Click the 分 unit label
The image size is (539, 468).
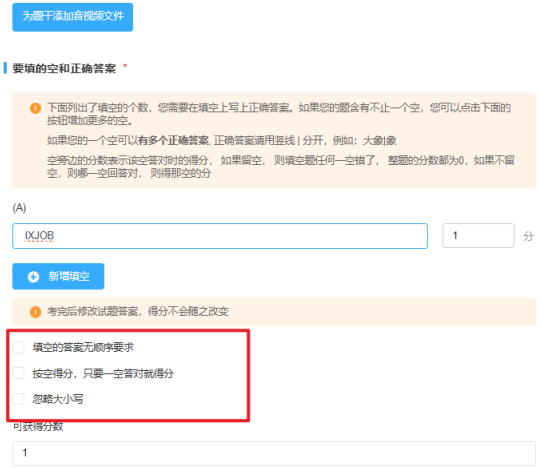click(x=528, y=236)
